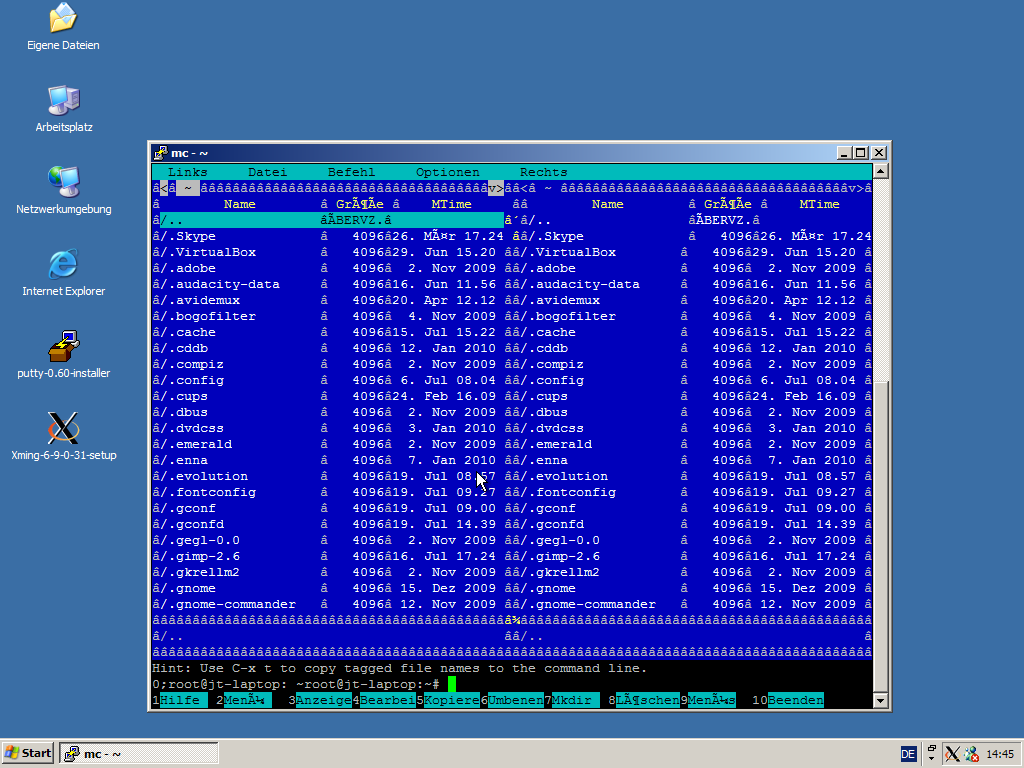Open the Optionen menu in mc
Image resolution: width=1024 pixels, height=768 pixels.
tap(447, 172)
